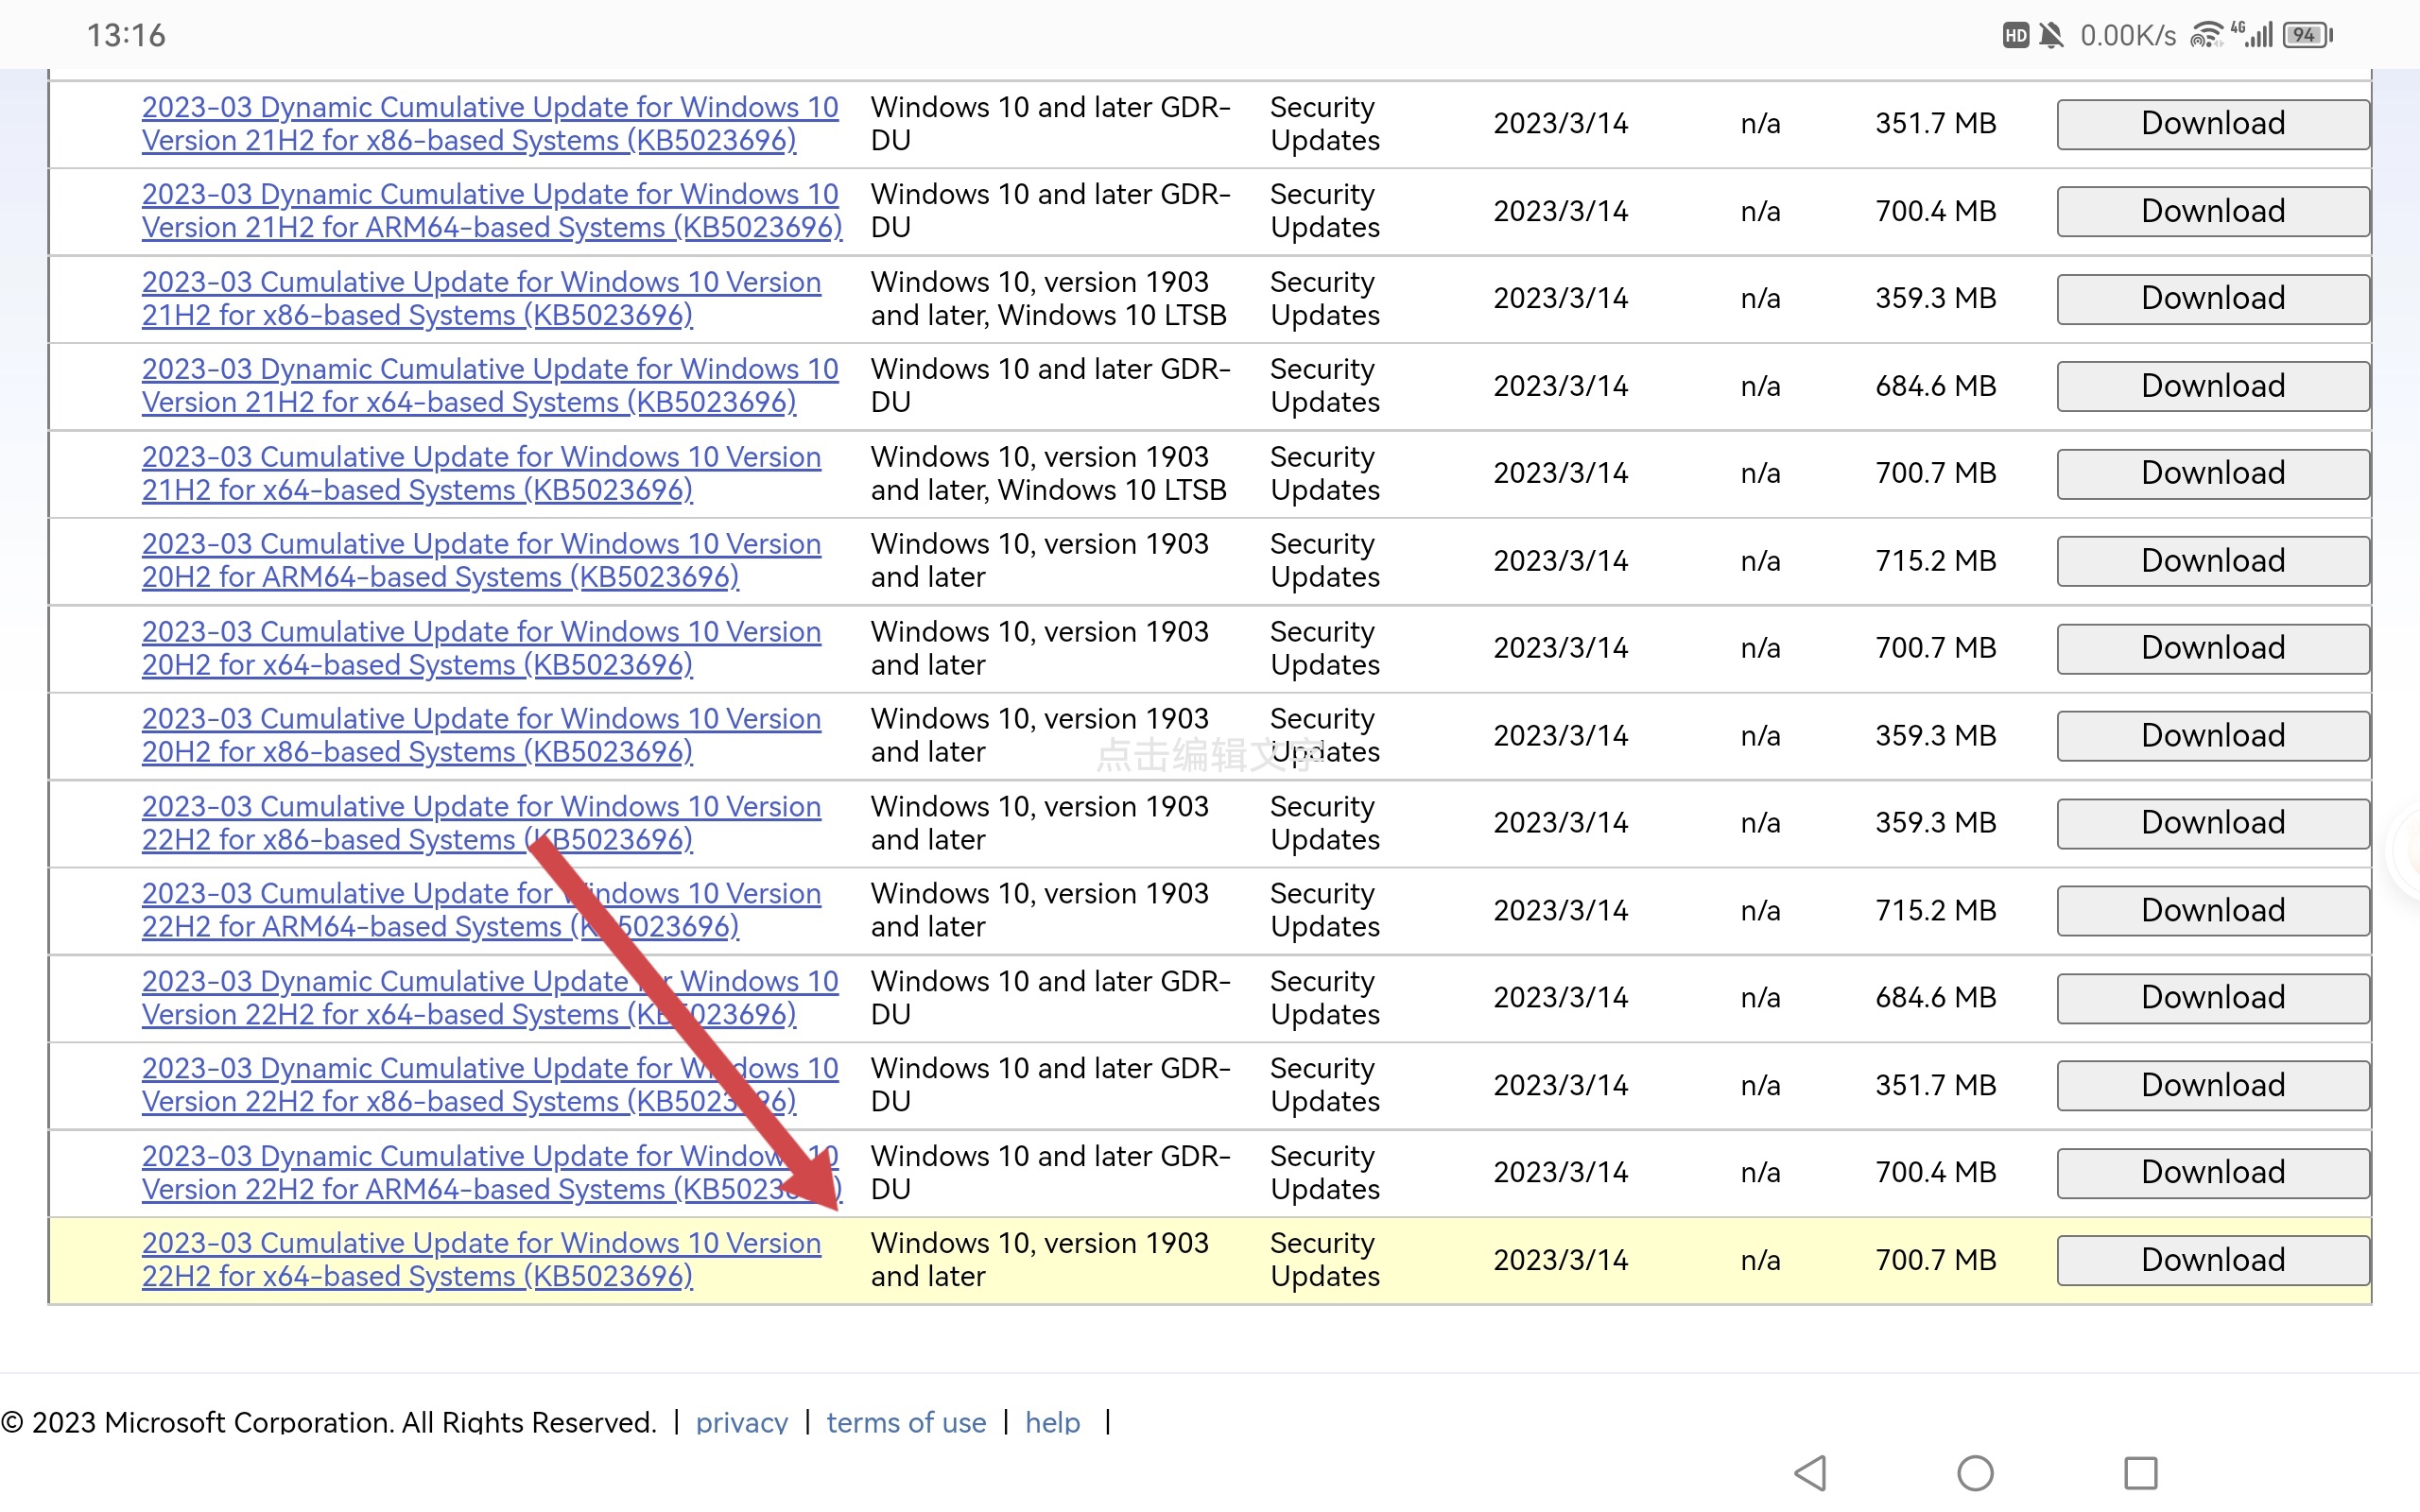Viewport: 2420px width, 1512px height.
Task: Open Cumulative Update 22H2 x86 link
Action: (481, 823)
